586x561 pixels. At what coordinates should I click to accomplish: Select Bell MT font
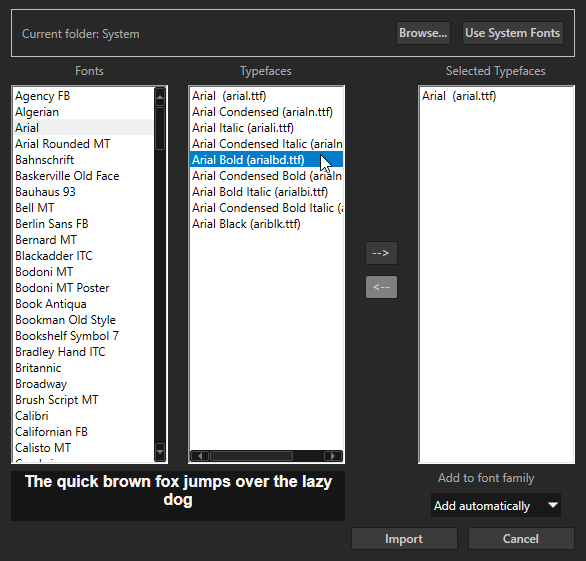83,208
